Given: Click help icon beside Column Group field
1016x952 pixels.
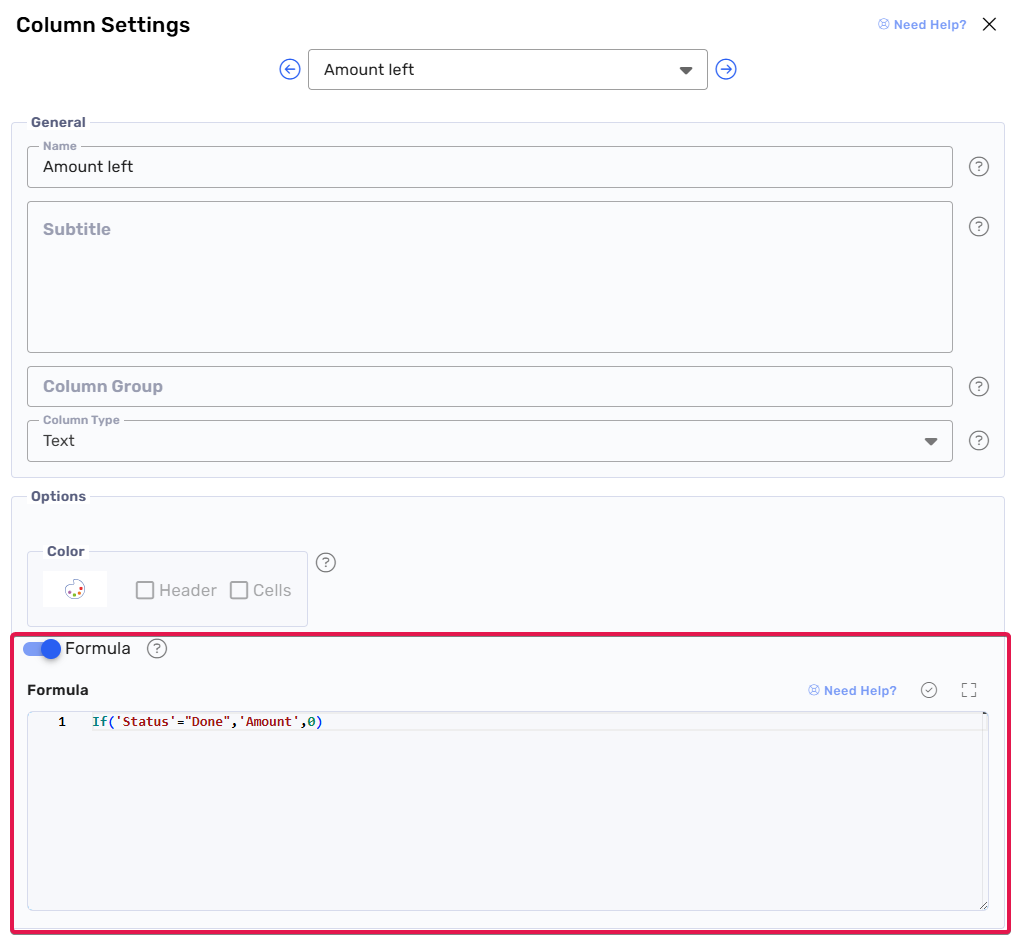Looking at the screenshot, I should 979,387.
